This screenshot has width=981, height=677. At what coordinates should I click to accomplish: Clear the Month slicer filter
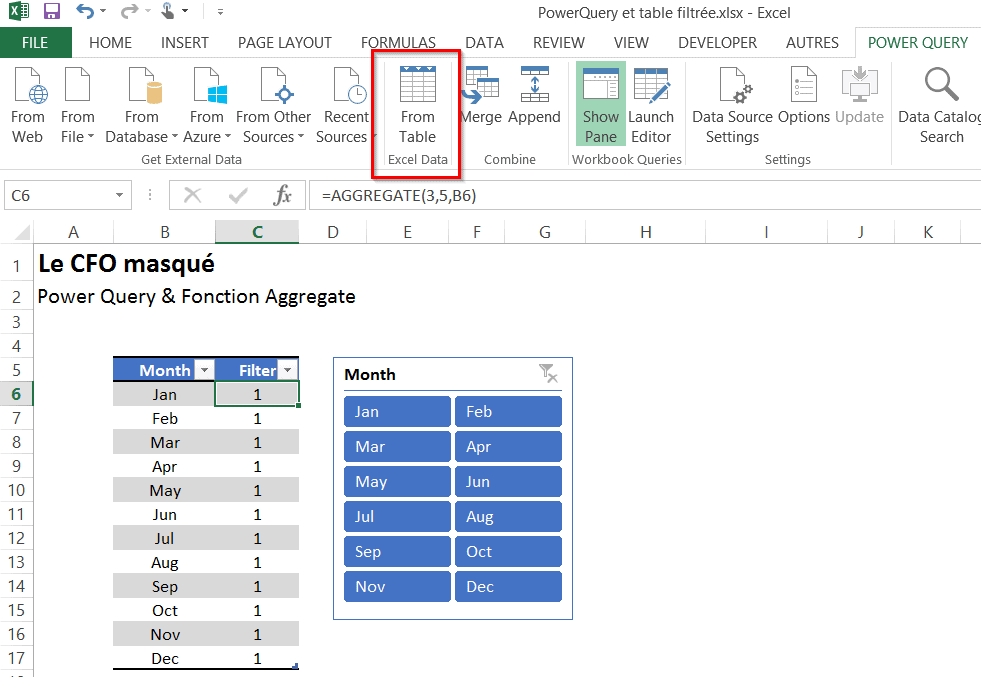point(547,374)
